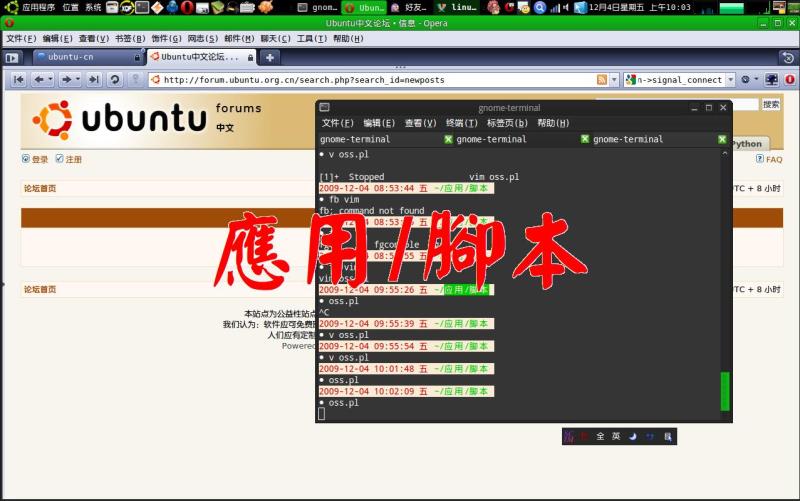This screenshot has width=800, height=501.
Task: Click the linu… window in panel taskbar
Action: (x=458, y=7)
